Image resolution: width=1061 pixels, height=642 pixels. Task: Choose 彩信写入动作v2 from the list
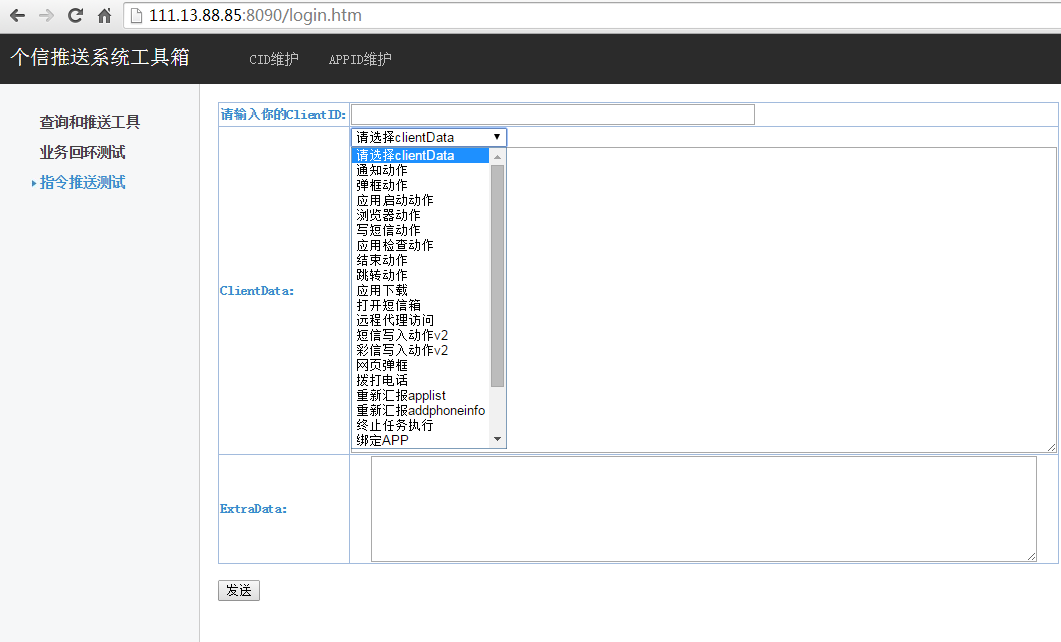tap(420, 350)
